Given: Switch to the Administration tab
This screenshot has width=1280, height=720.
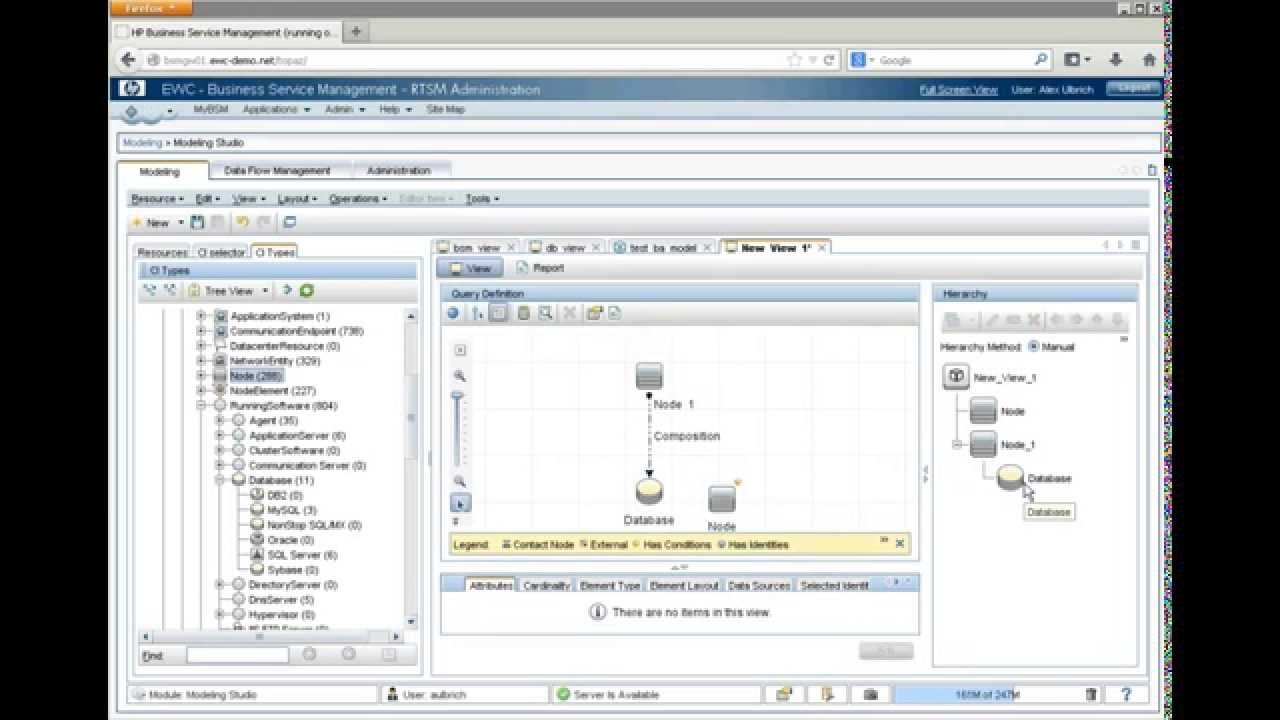Looking at the screenshot, I should pyautogui.click(x=398, y=171).
